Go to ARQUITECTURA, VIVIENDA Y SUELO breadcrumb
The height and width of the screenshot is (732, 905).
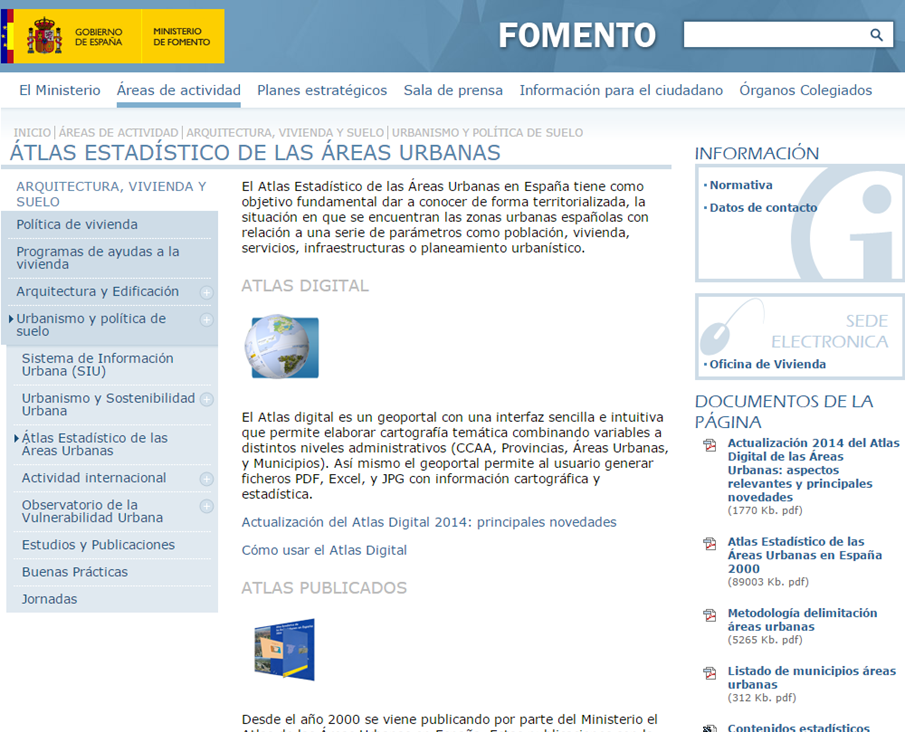pos(285,133)
